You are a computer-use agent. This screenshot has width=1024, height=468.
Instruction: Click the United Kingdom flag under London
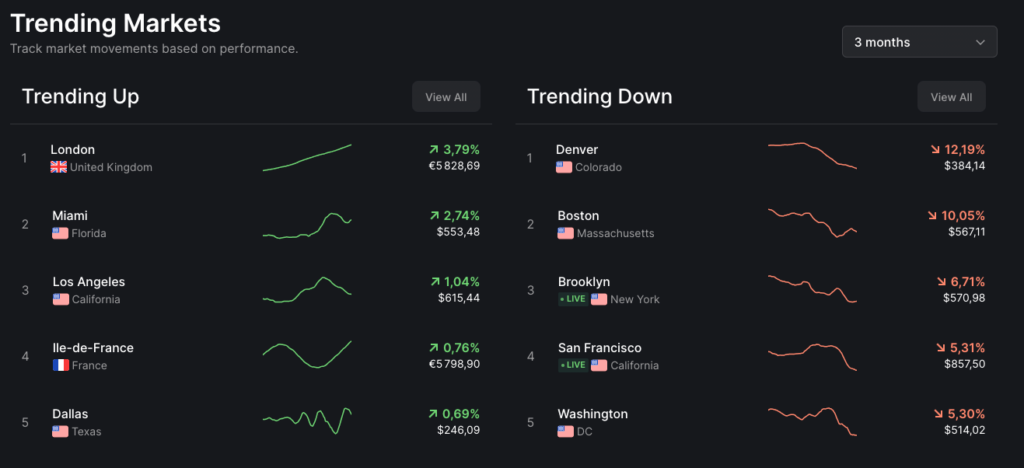click(x=58, y=167)
